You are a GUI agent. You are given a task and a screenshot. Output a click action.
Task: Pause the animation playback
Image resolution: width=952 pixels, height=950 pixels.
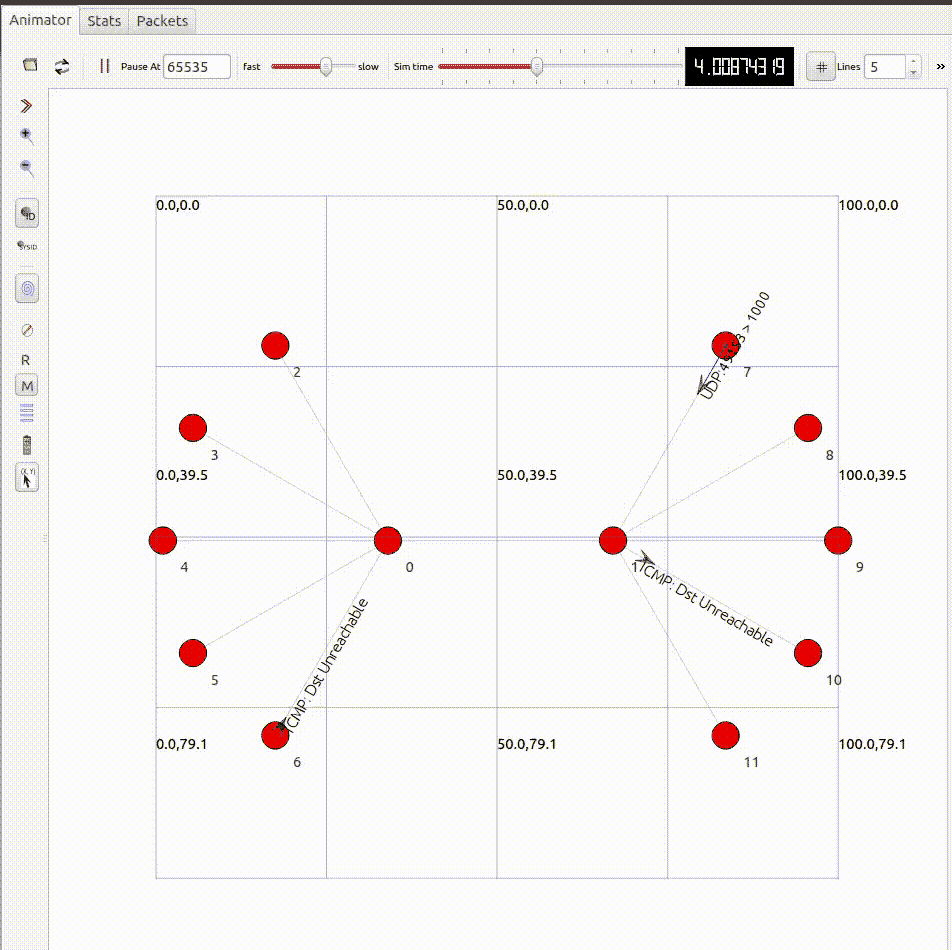[104, 66]
